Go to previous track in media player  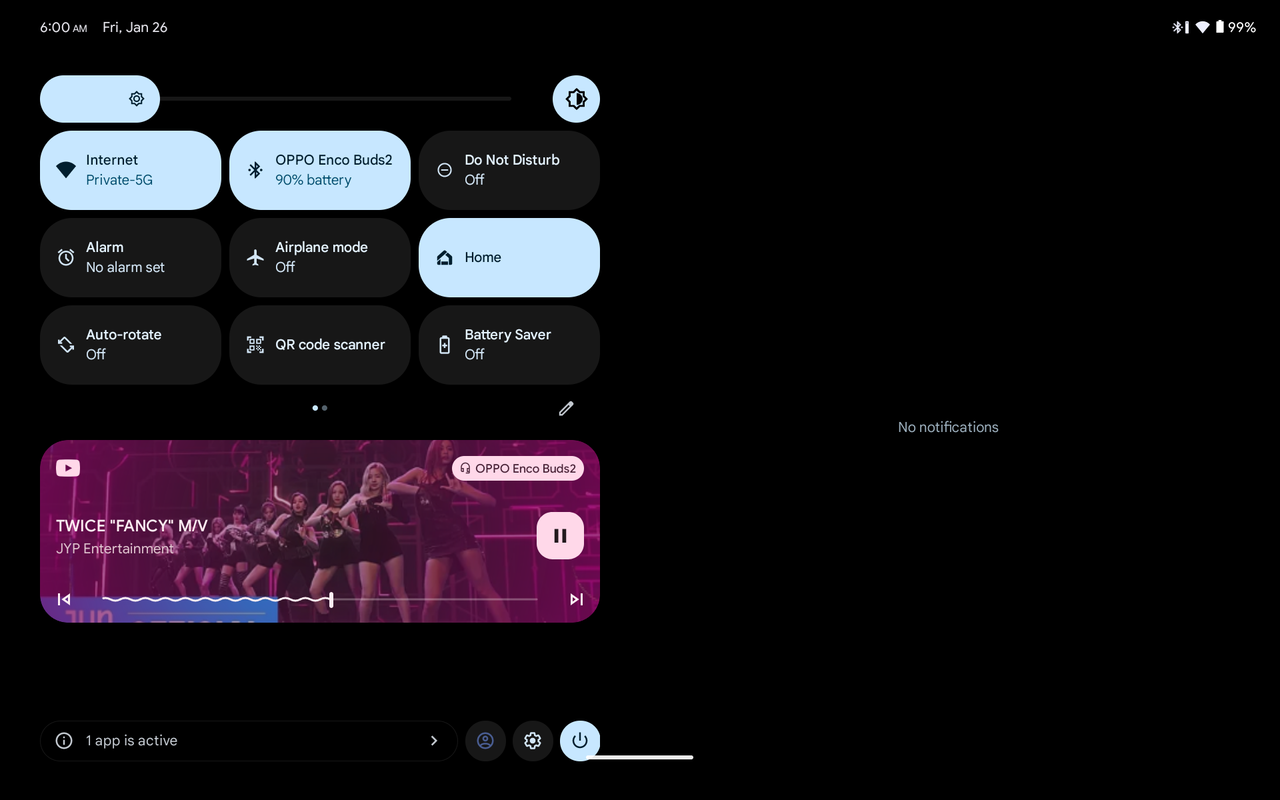pos(64,599)
